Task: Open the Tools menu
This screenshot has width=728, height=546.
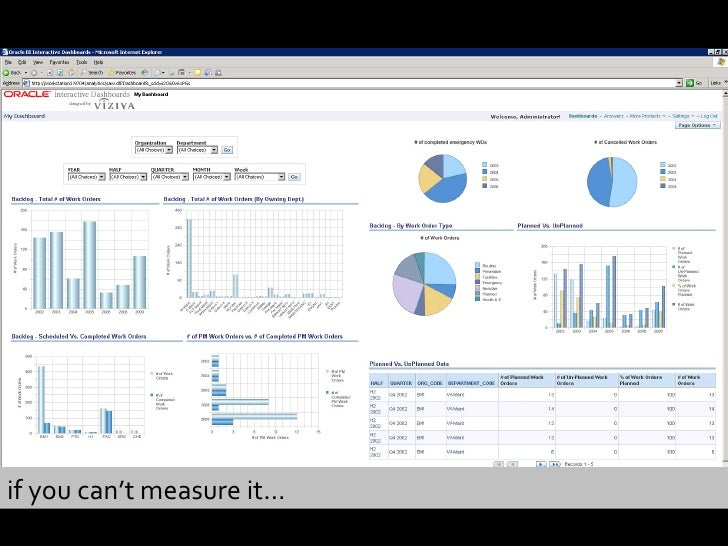Action: pyautogui.click(x=82, y=62)
